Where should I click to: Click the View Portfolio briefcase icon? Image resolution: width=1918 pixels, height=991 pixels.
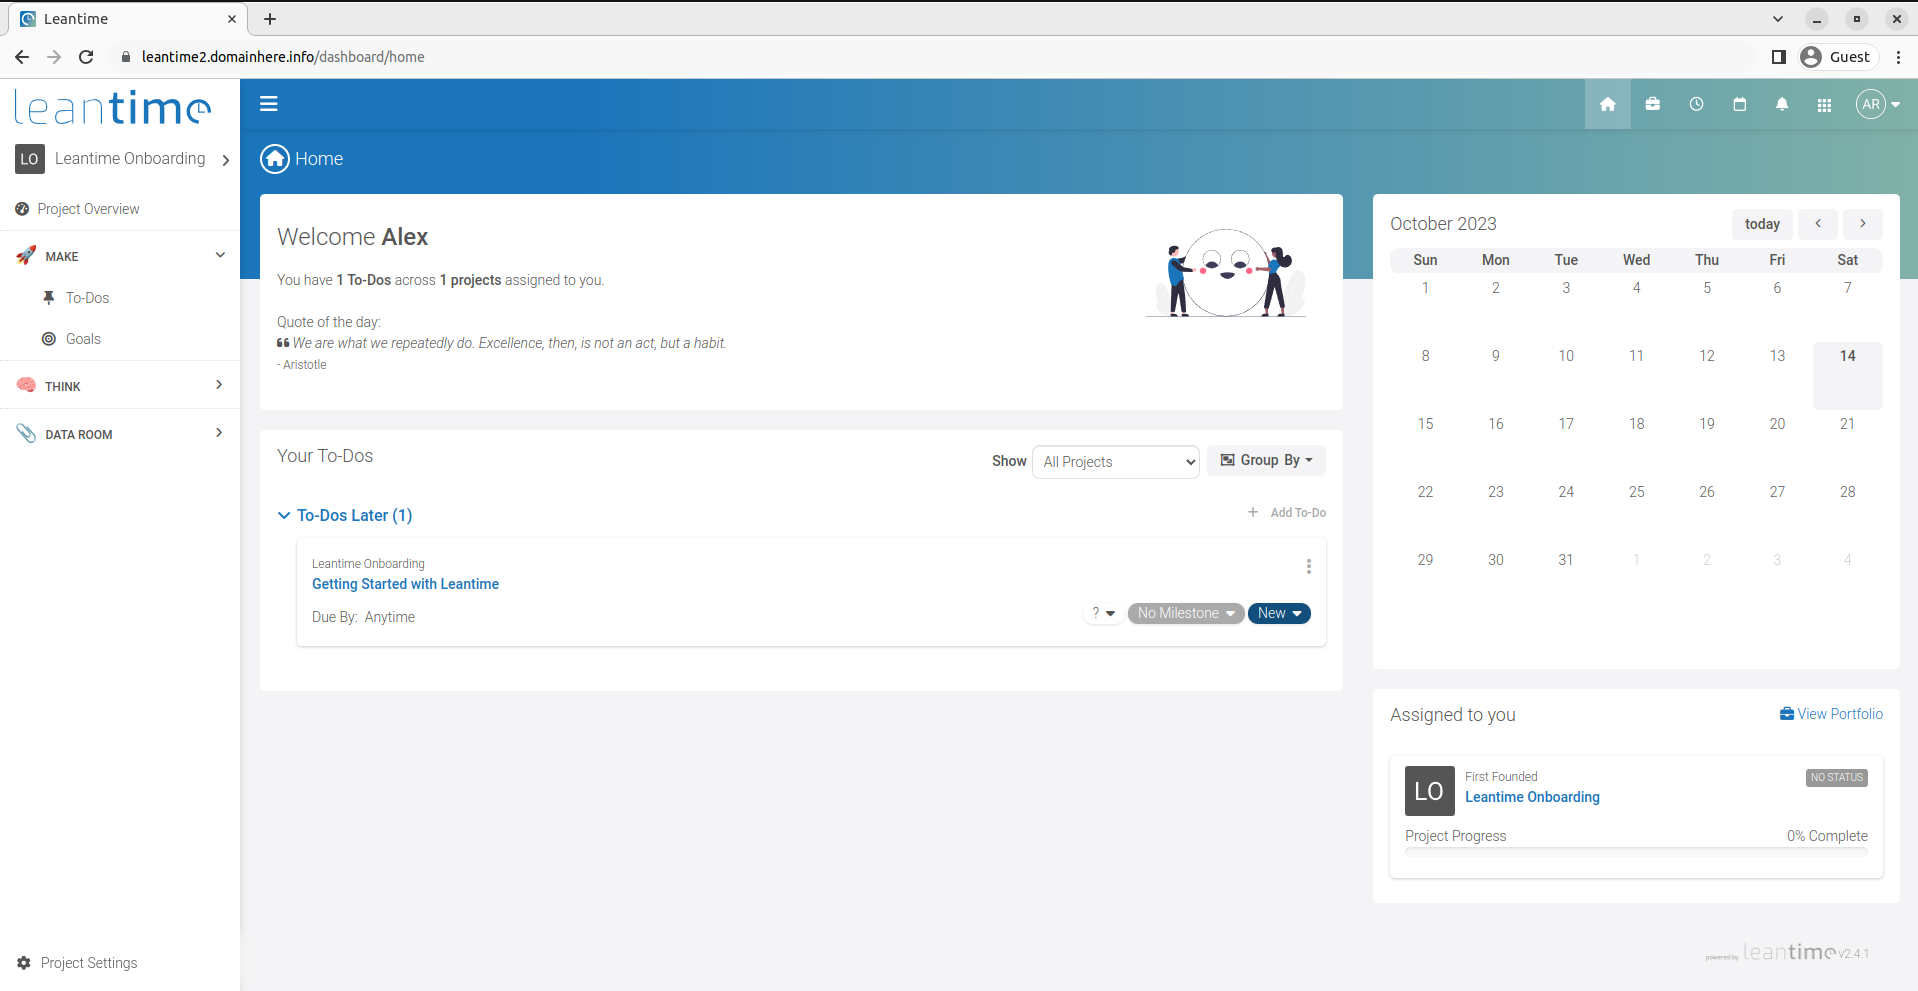1787,714
